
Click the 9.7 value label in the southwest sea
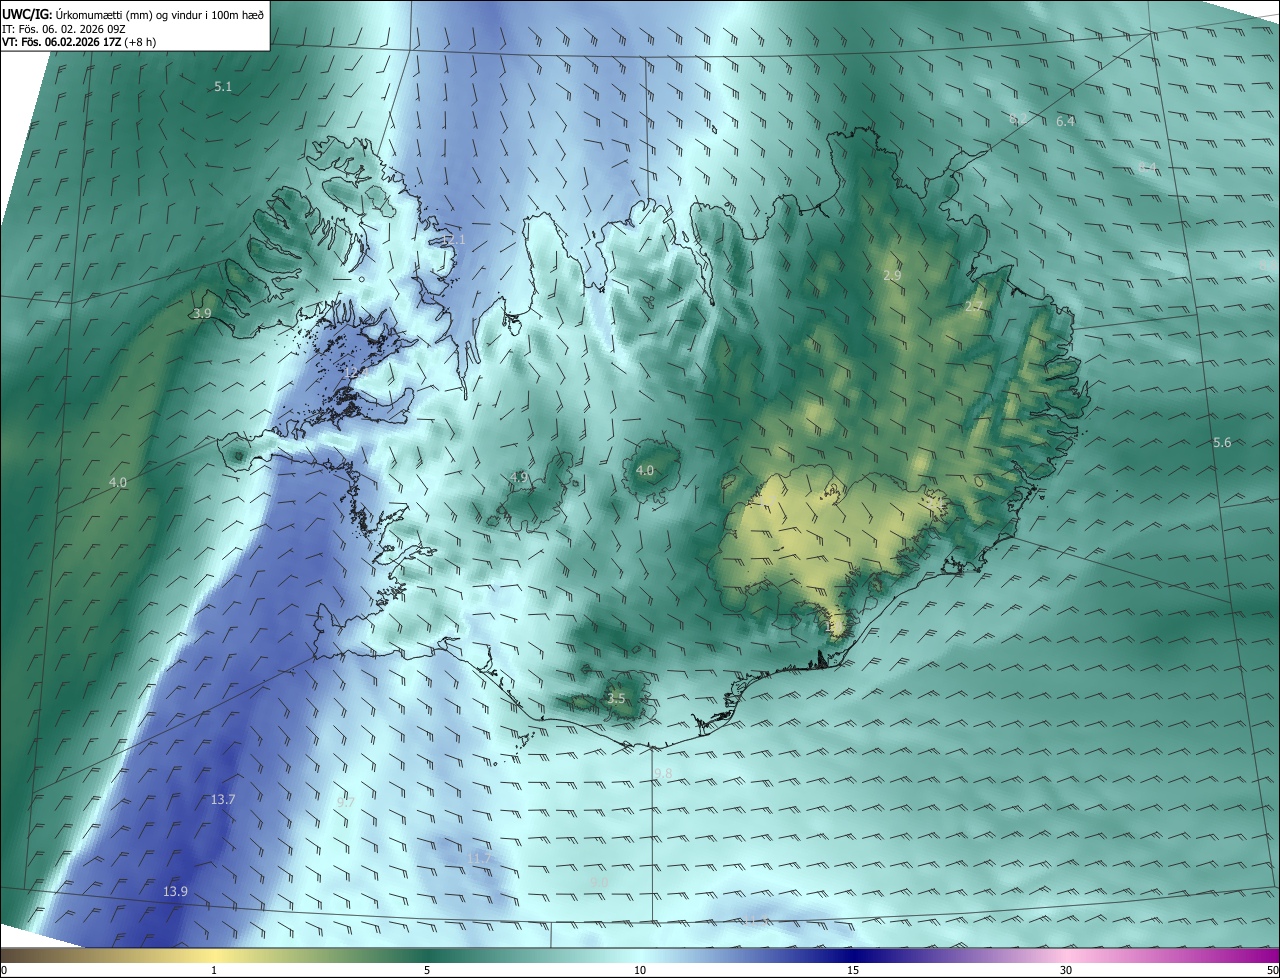click(346, 803)
